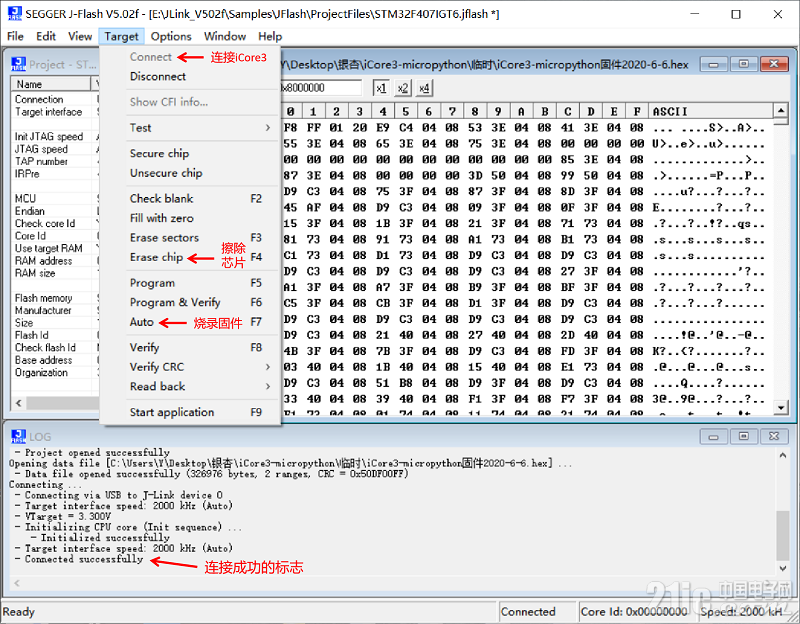Select the Base address row
The image size is (800, 624).
point(55,360)
